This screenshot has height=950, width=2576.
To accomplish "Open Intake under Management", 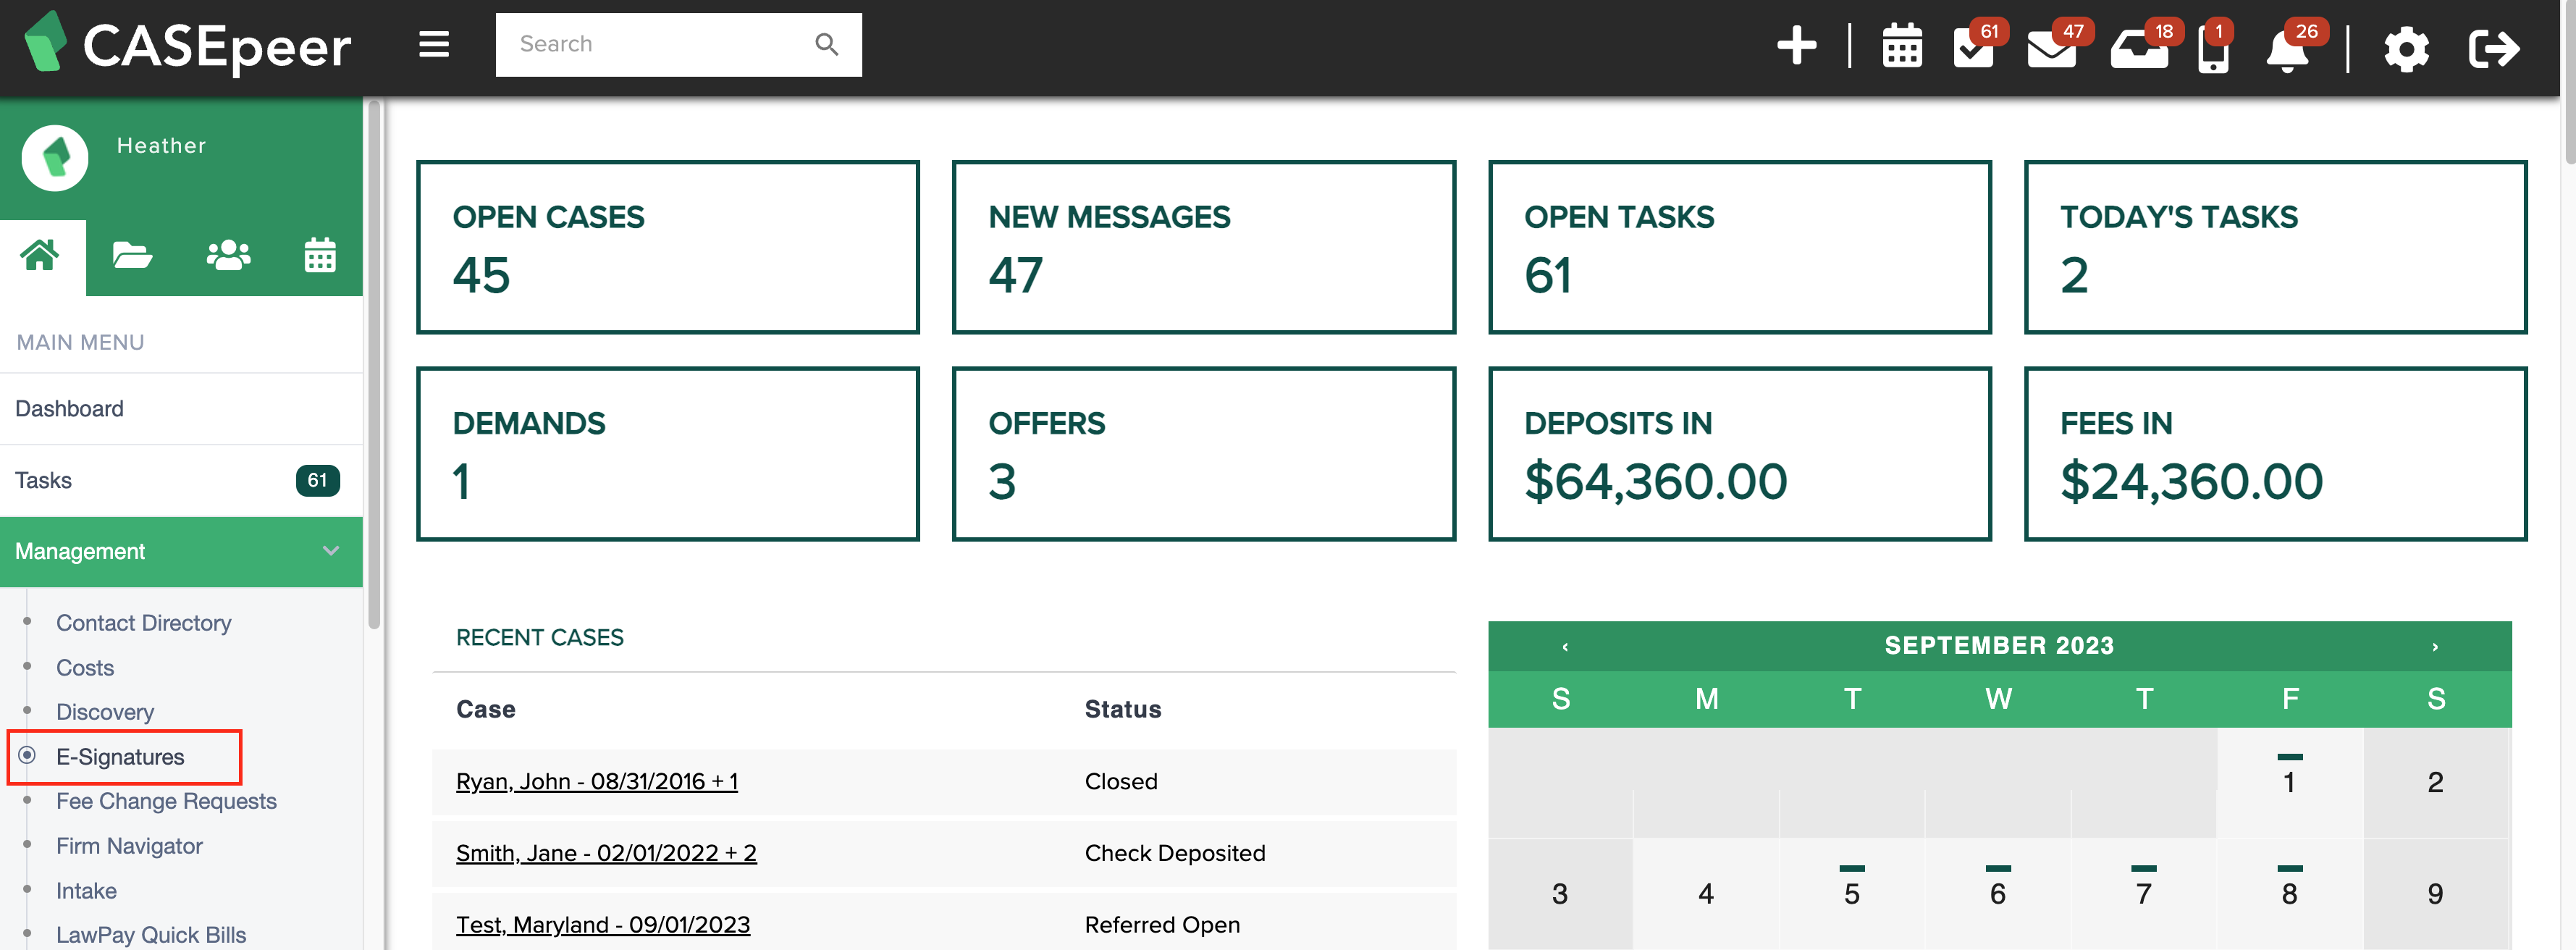I will point(86,890).
